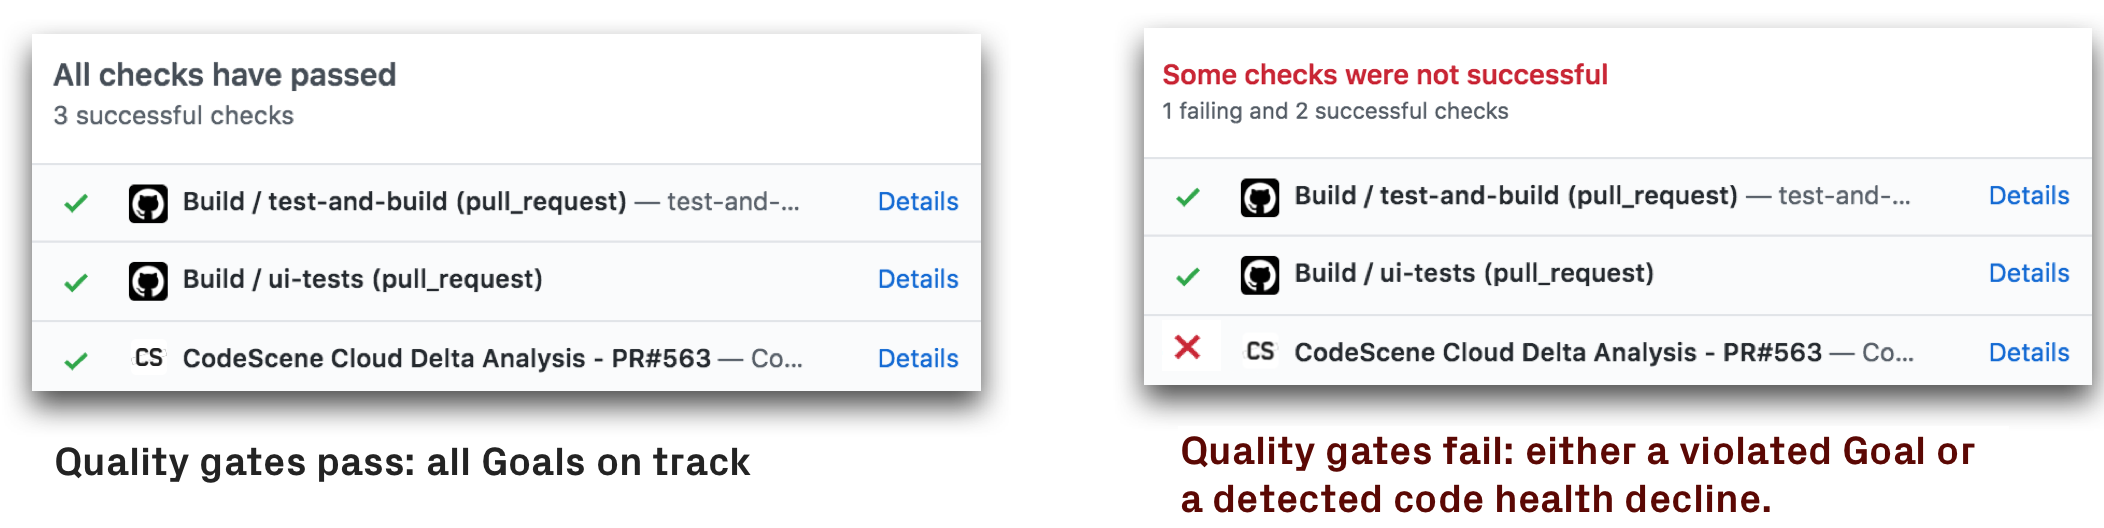Click 'All checks have passed' heading
2104x528 pixels.
(x=225, y=75)
